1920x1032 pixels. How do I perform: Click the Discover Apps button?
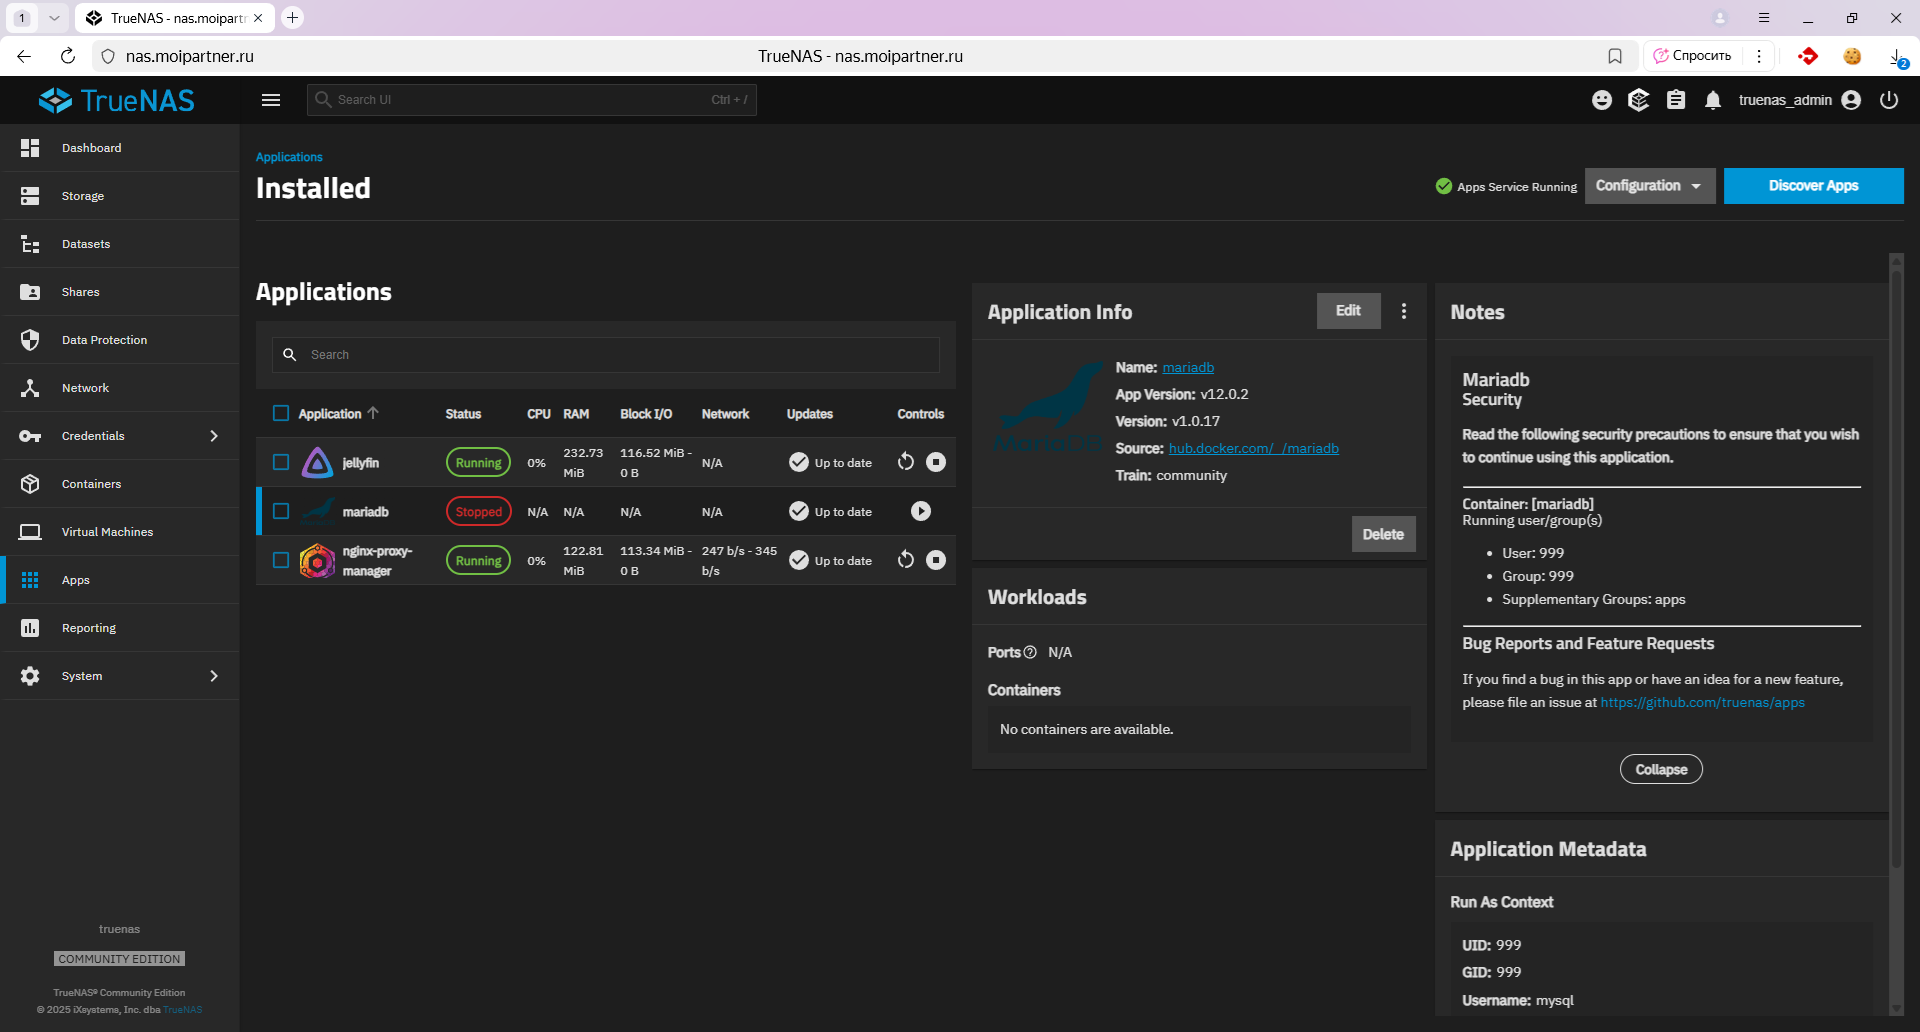(x=1812, y=186)
